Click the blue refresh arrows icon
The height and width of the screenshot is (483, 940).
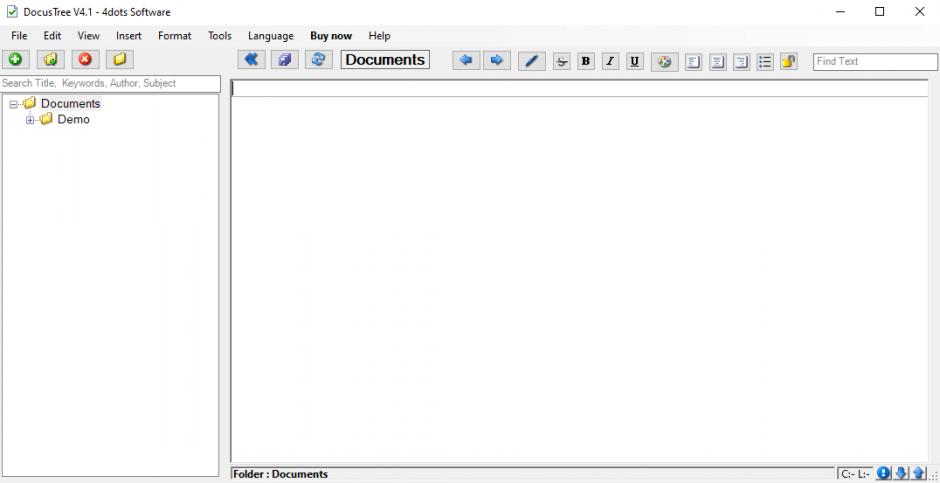pos(318,59)
